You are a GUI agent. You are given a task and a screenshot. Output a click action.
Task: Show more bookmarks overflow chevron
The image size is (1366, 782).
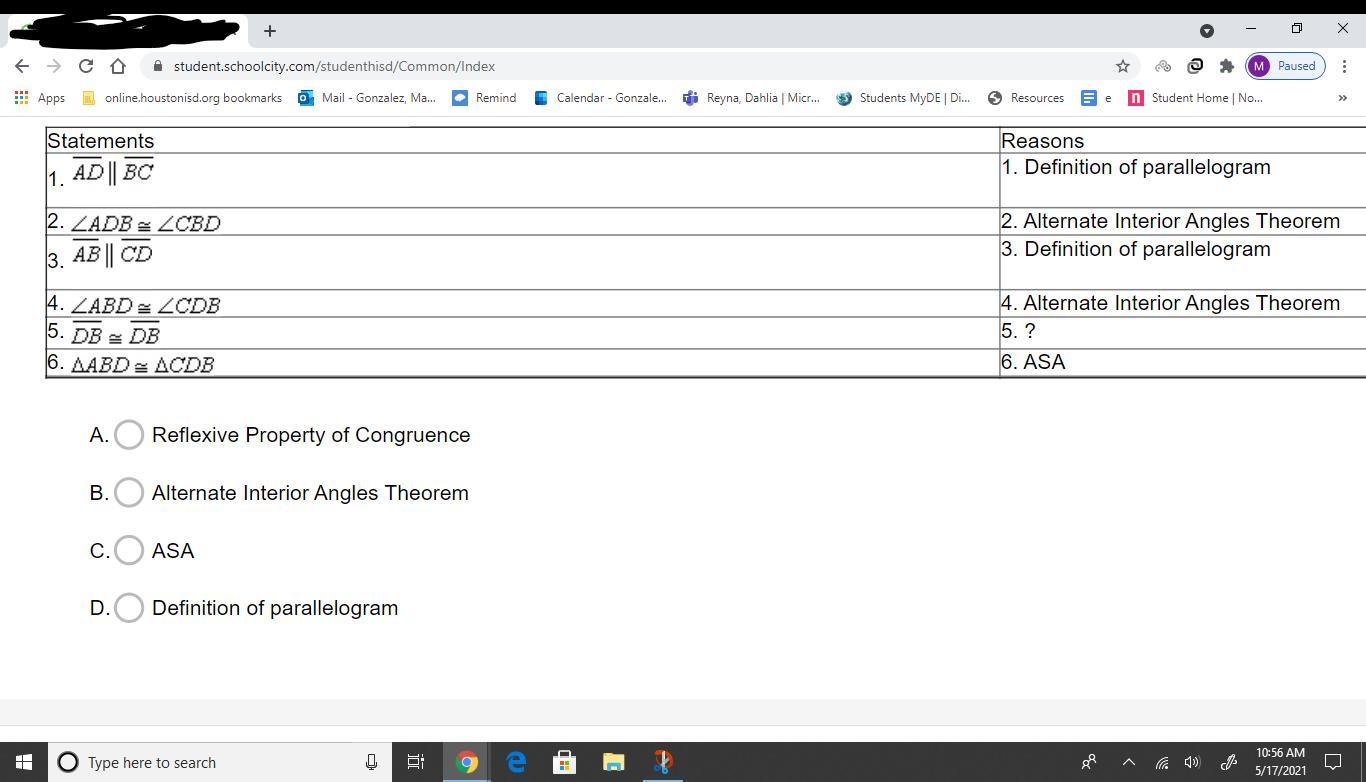click(x=1342, y=98)
